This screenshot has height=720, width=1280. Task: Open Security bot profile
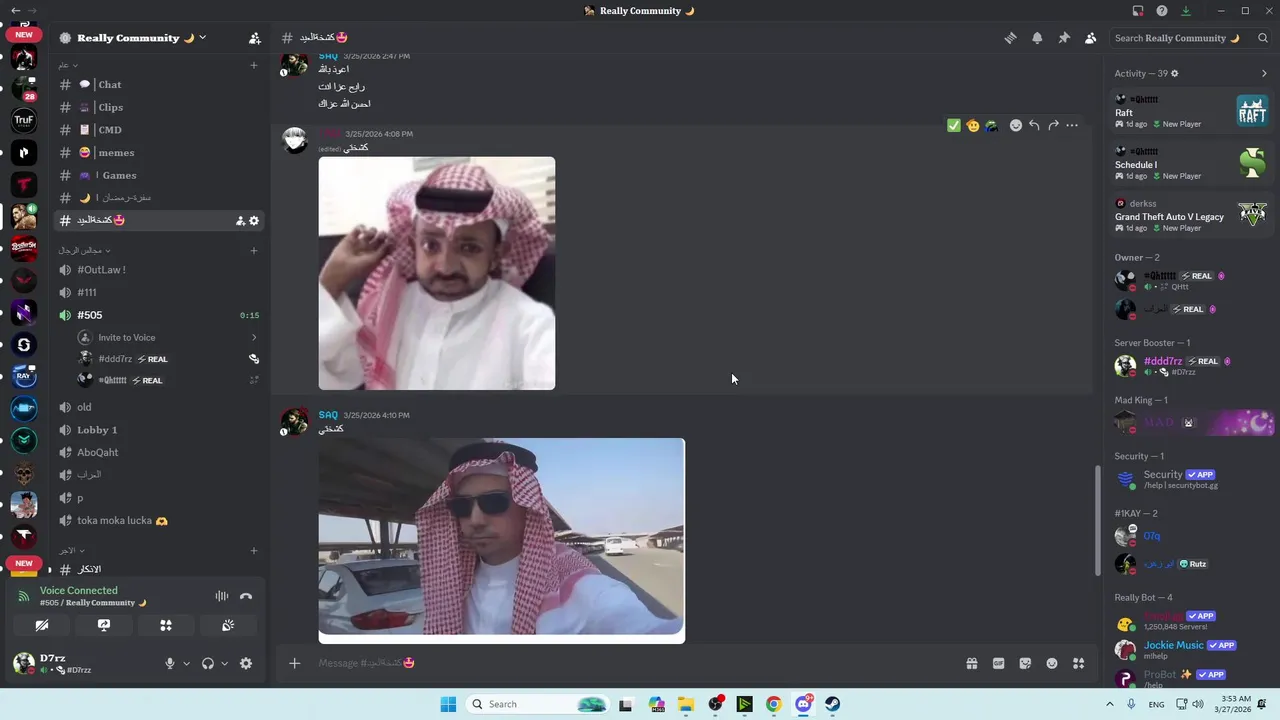1191,479
